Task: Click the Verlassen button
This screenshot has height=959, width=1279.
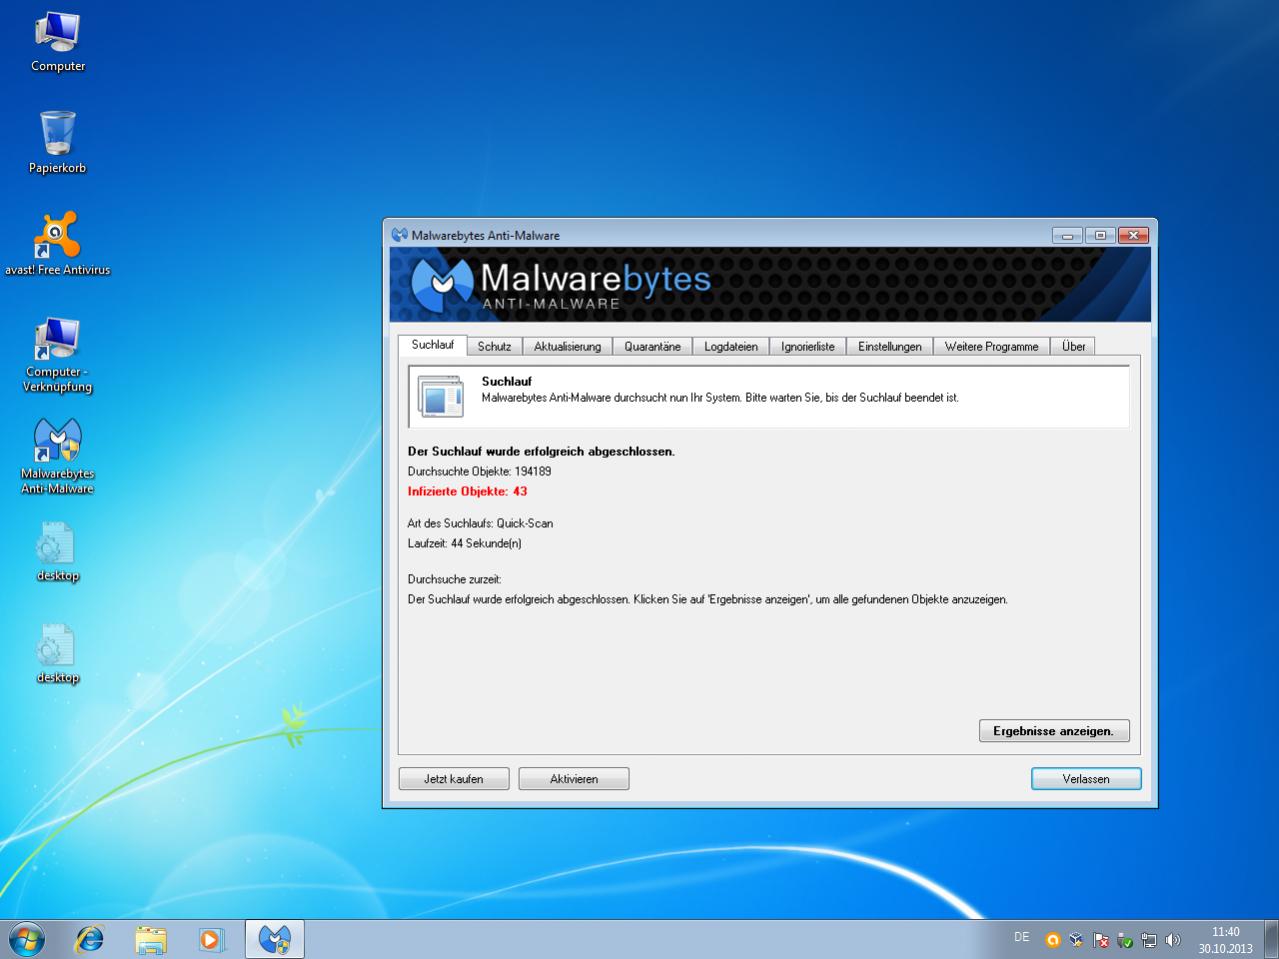Action: point(1086,779)
